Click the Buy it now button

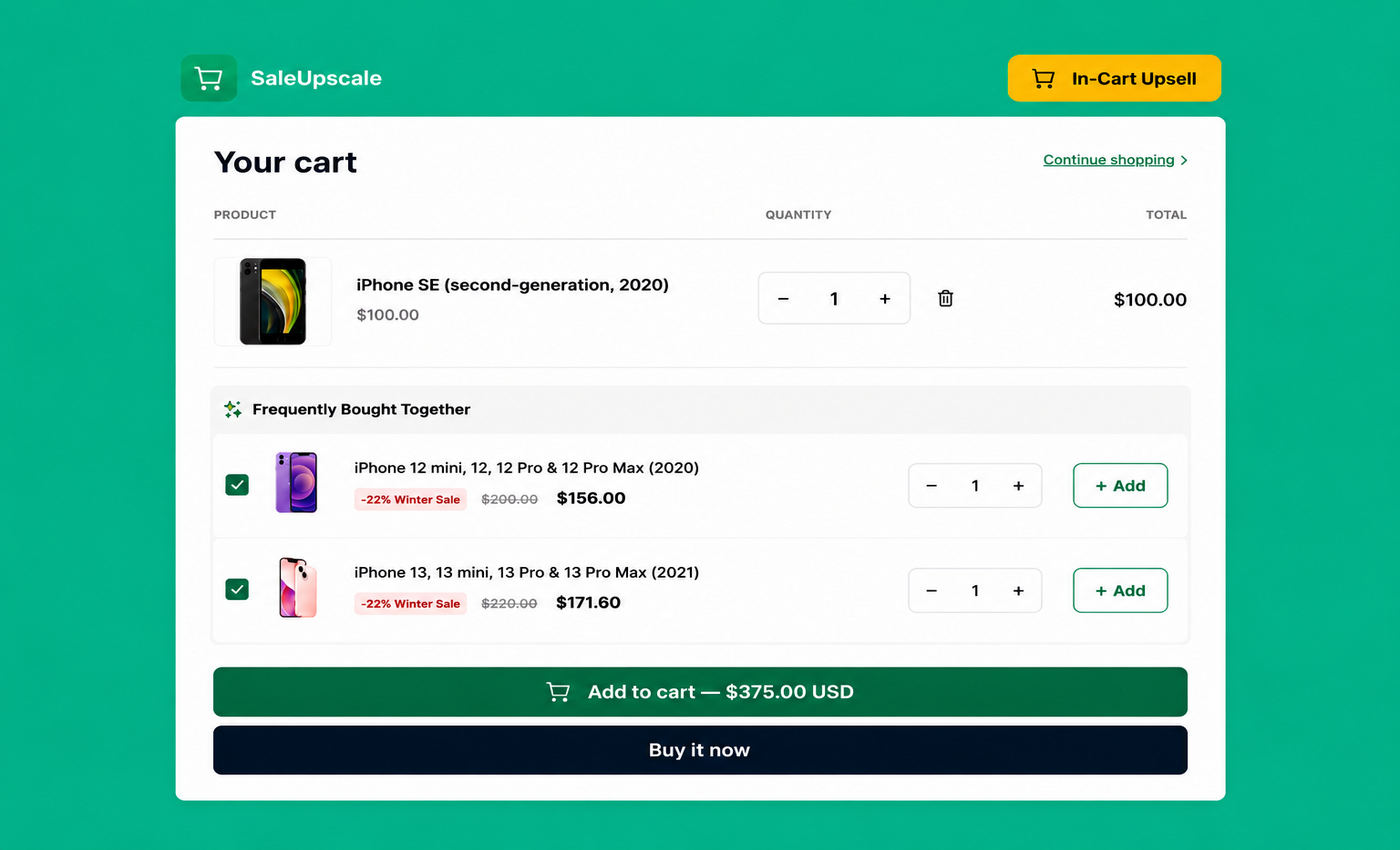click(700, 750)
